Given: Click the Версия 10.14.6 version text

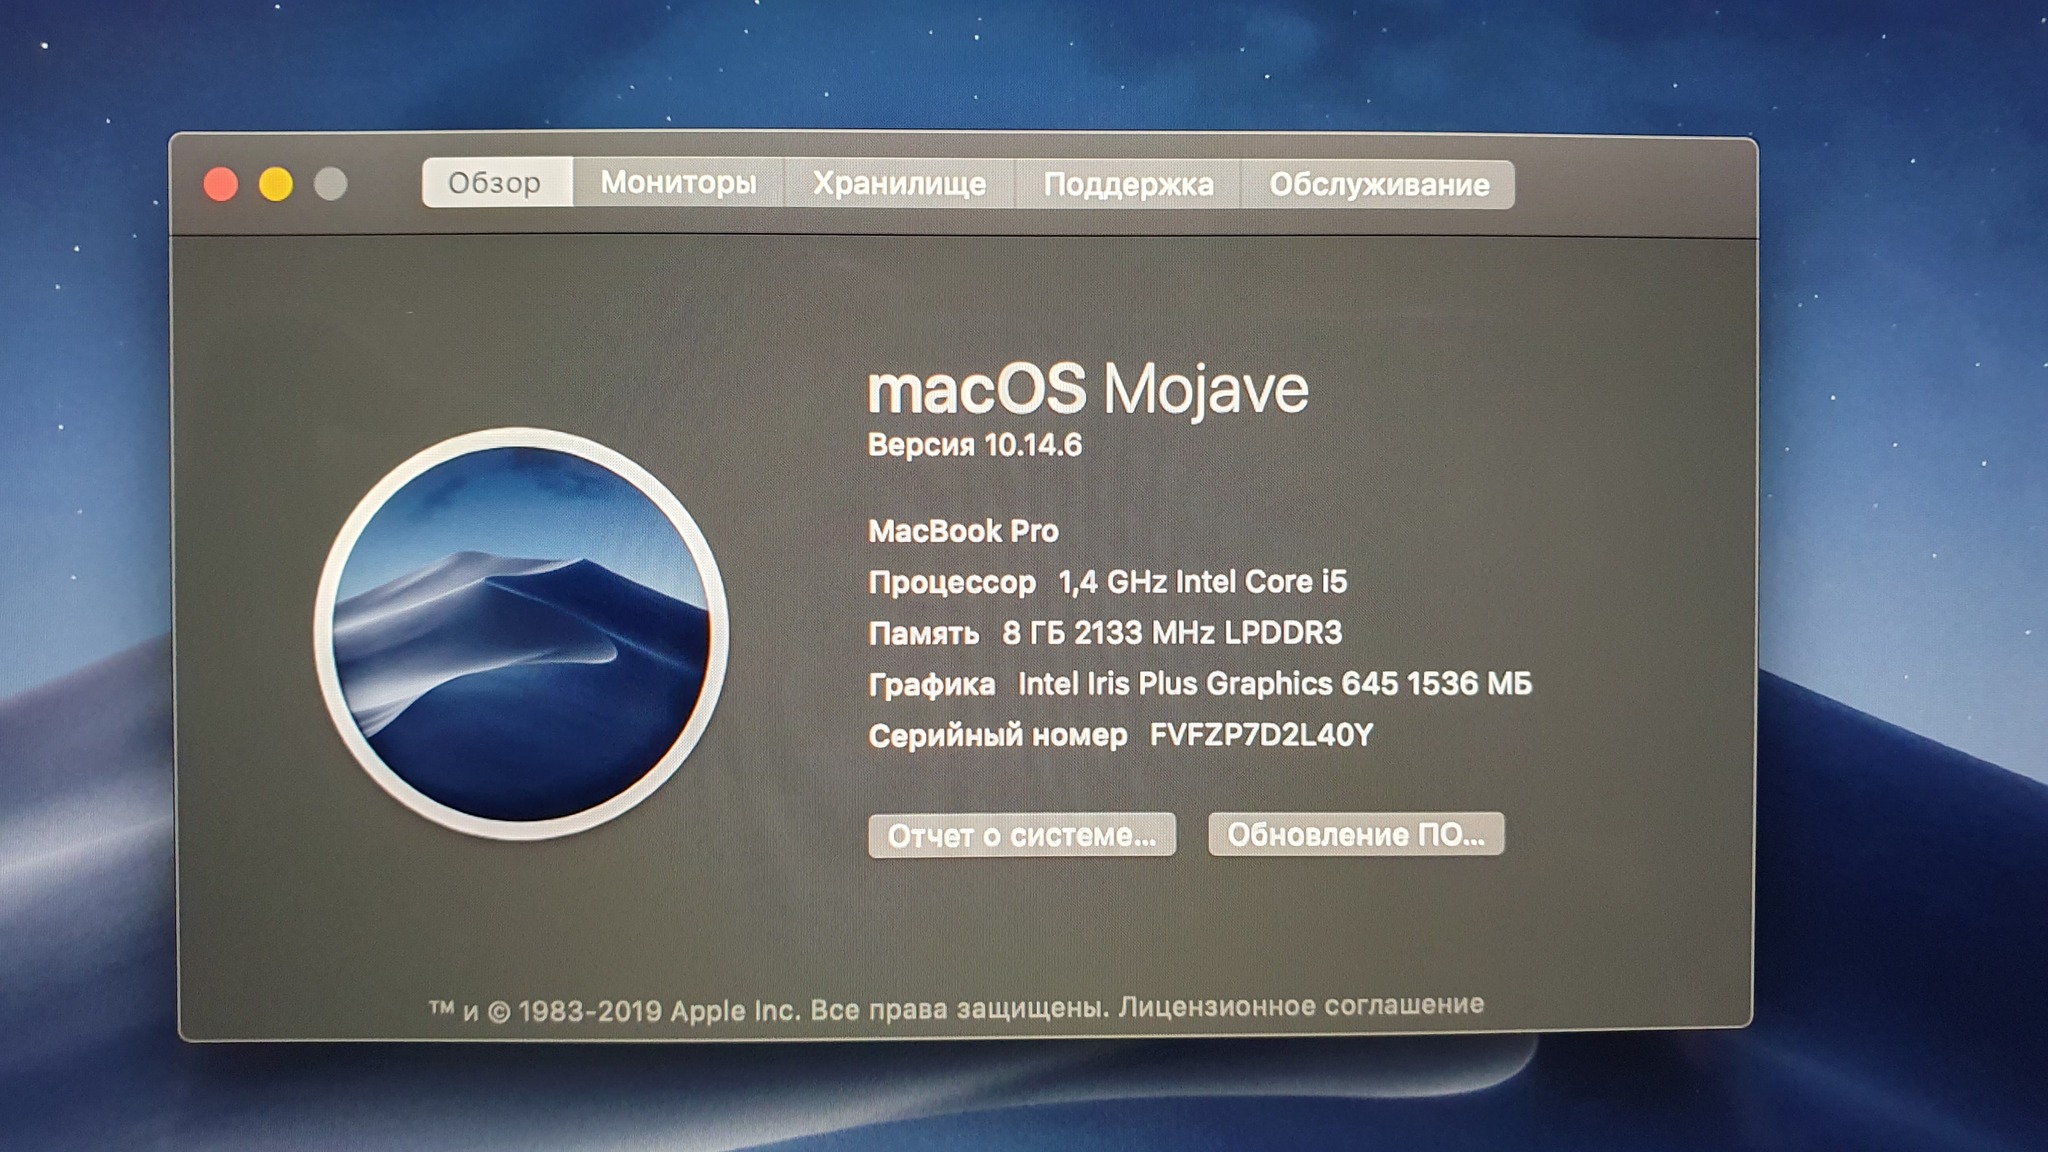Looking at the screenshot, I should 974,445.
